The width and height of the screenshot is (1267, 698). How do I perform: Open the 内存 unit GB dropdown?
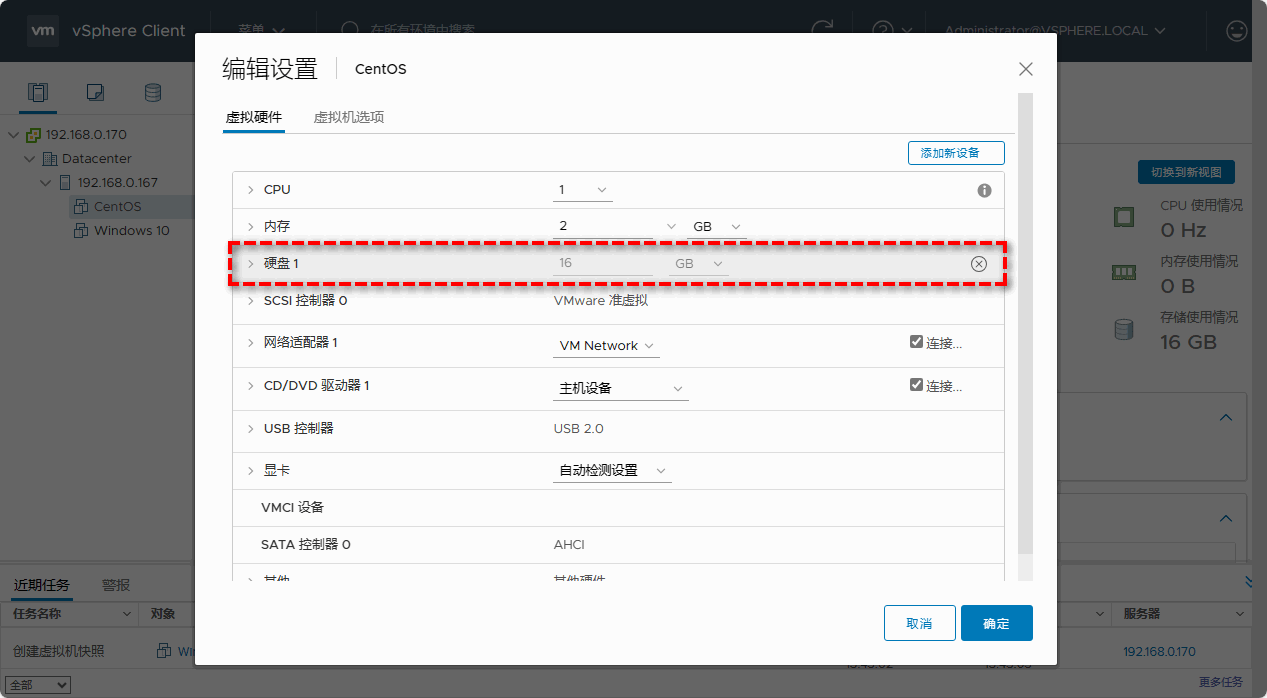(x=716, y=227)
